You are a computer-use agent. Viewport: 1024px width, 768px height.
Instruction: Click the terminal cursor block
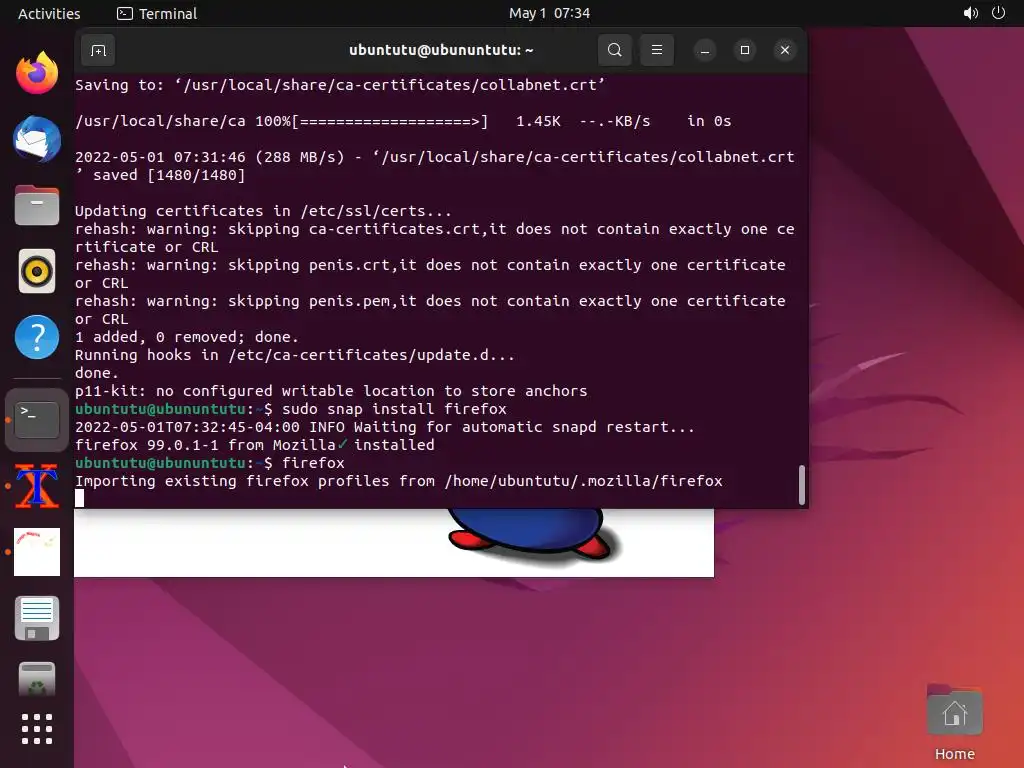[x=79, y=498]
